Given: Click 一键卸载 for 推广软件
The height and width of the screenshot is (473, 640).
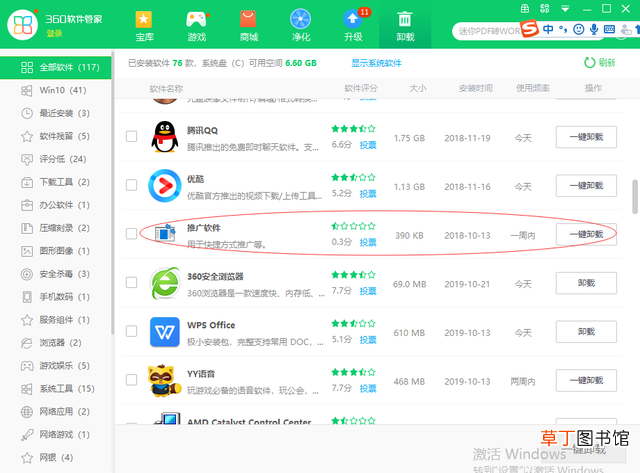Looking at the screenshot, I should (586, 234).
